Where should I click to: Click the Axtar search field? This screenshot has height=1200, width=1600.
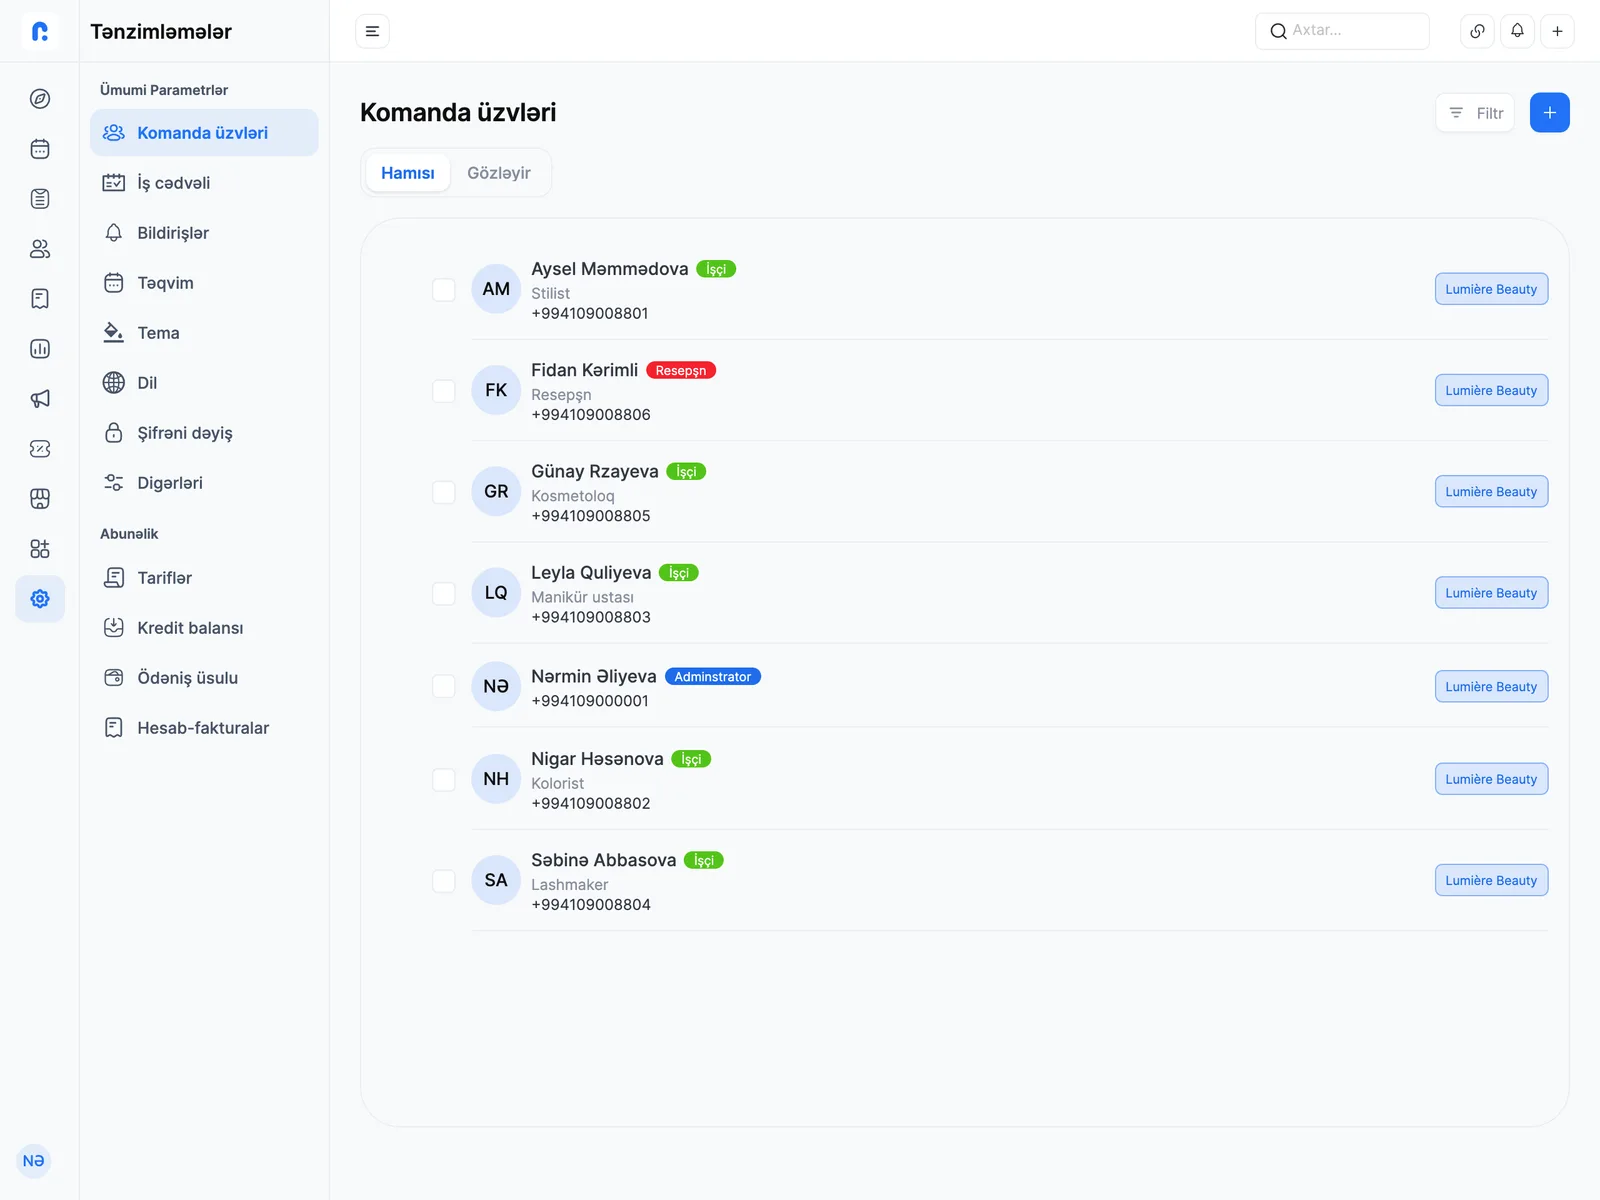tap(1342, 31)
